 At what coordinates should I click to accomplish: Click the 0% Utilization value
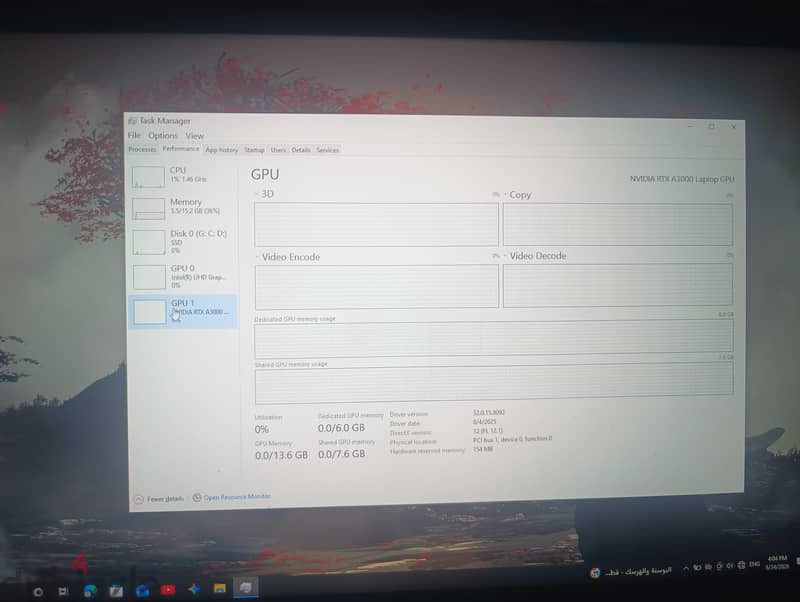pos(262,430)
